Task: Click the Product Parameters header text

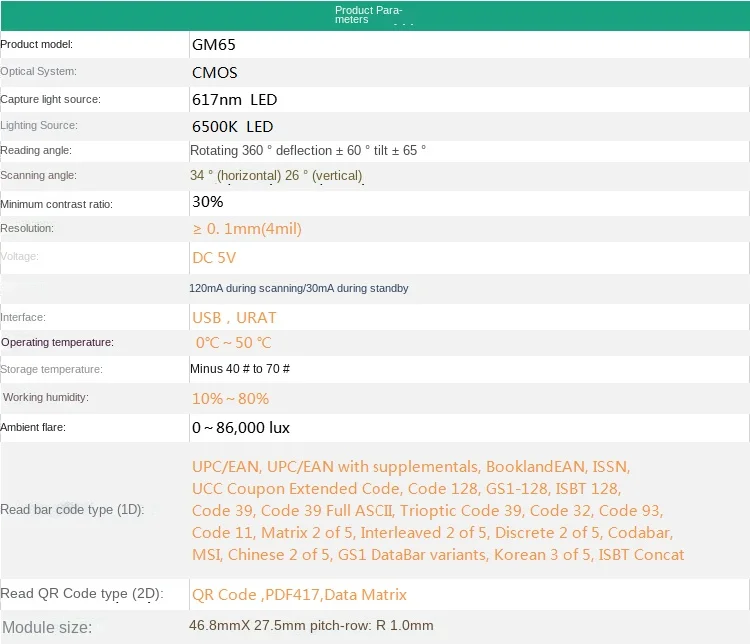Action: click(x=368, y=15)
